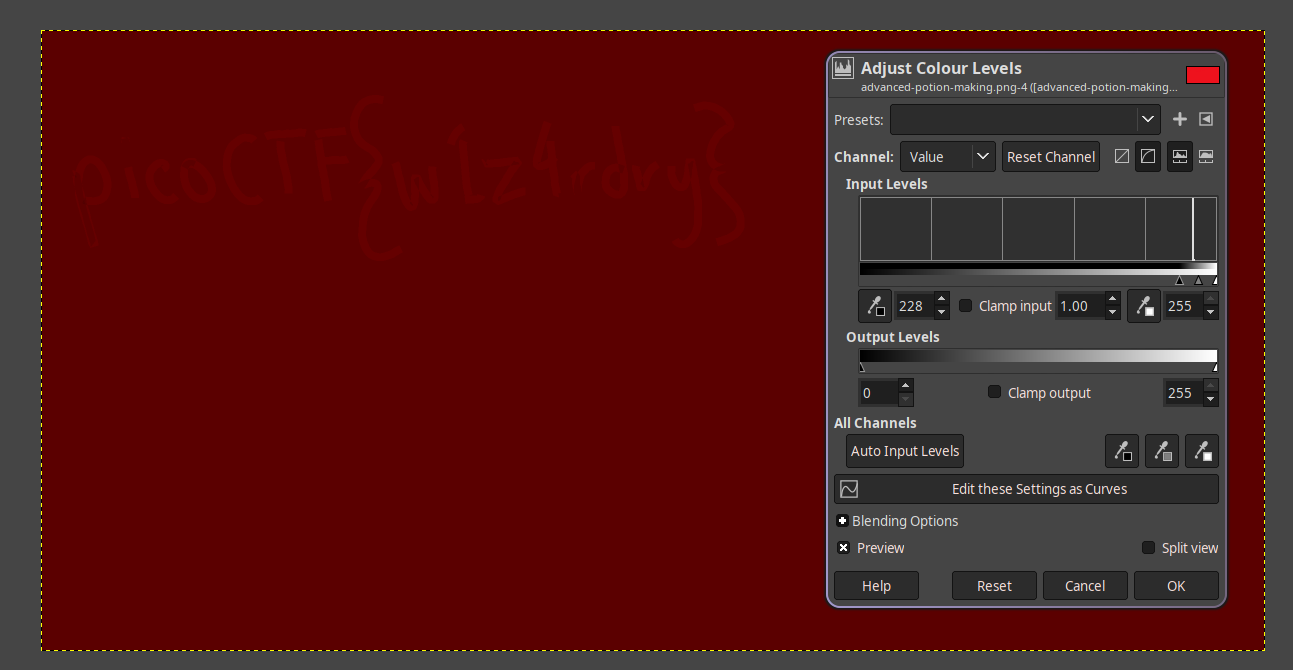
Task: Open the presets menu arrow icon
Action: pyautogui.click(x=1206, y=119)
